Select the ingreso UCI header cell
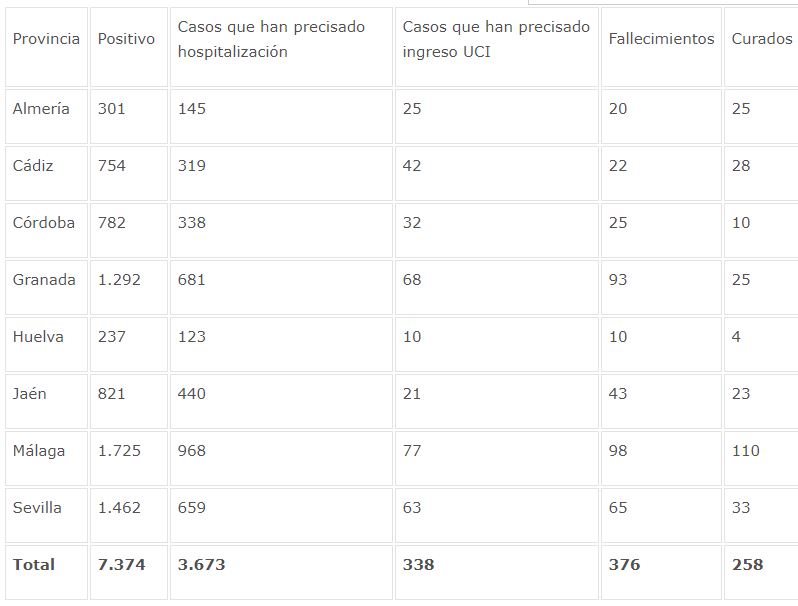The height and width of the screenshot is (606, 798). pos(496,39)
